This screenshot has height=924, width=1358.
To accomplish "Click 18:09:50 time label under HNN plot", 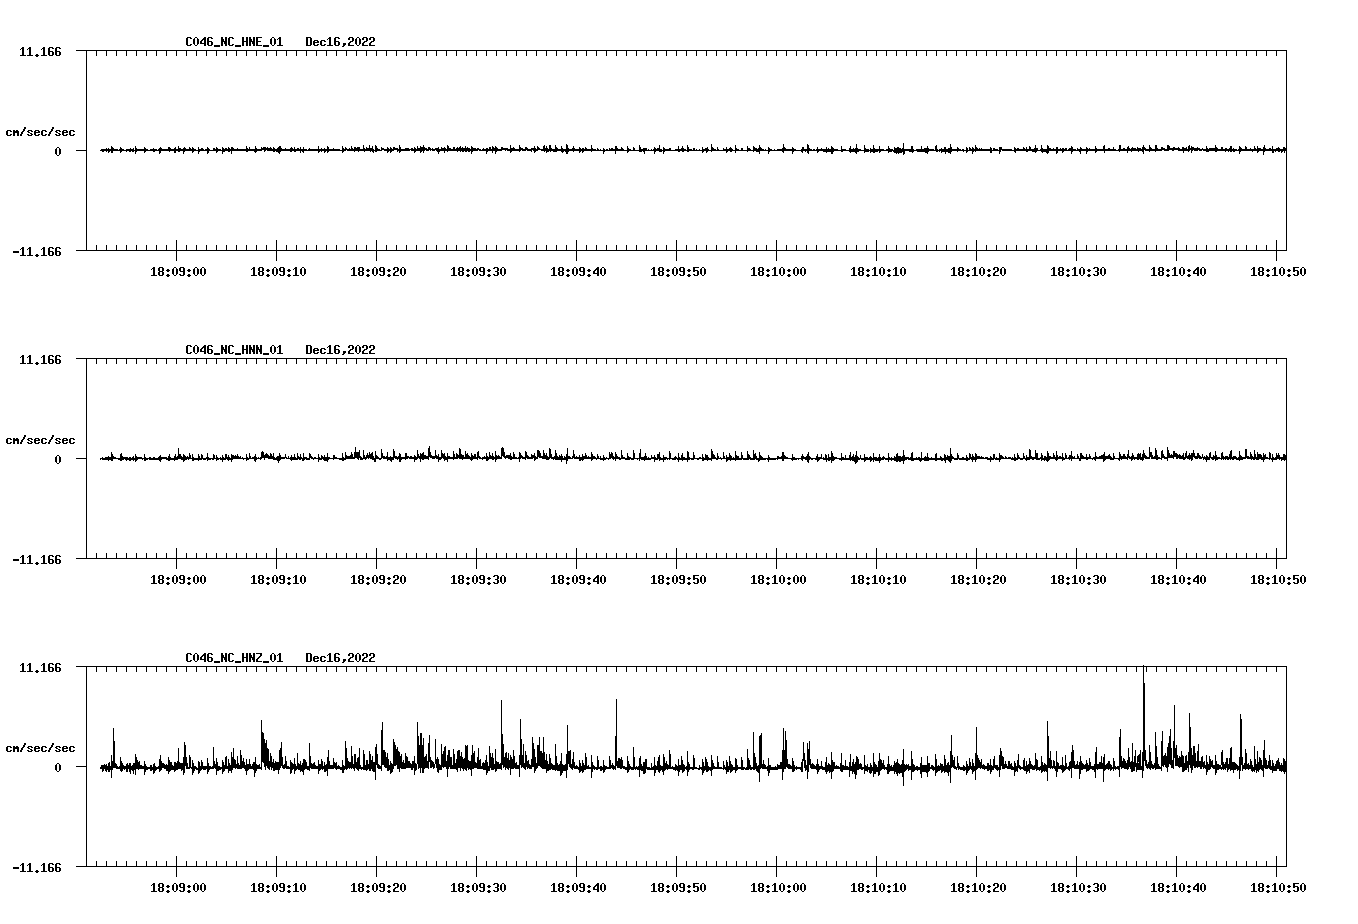I will point(678,579).
